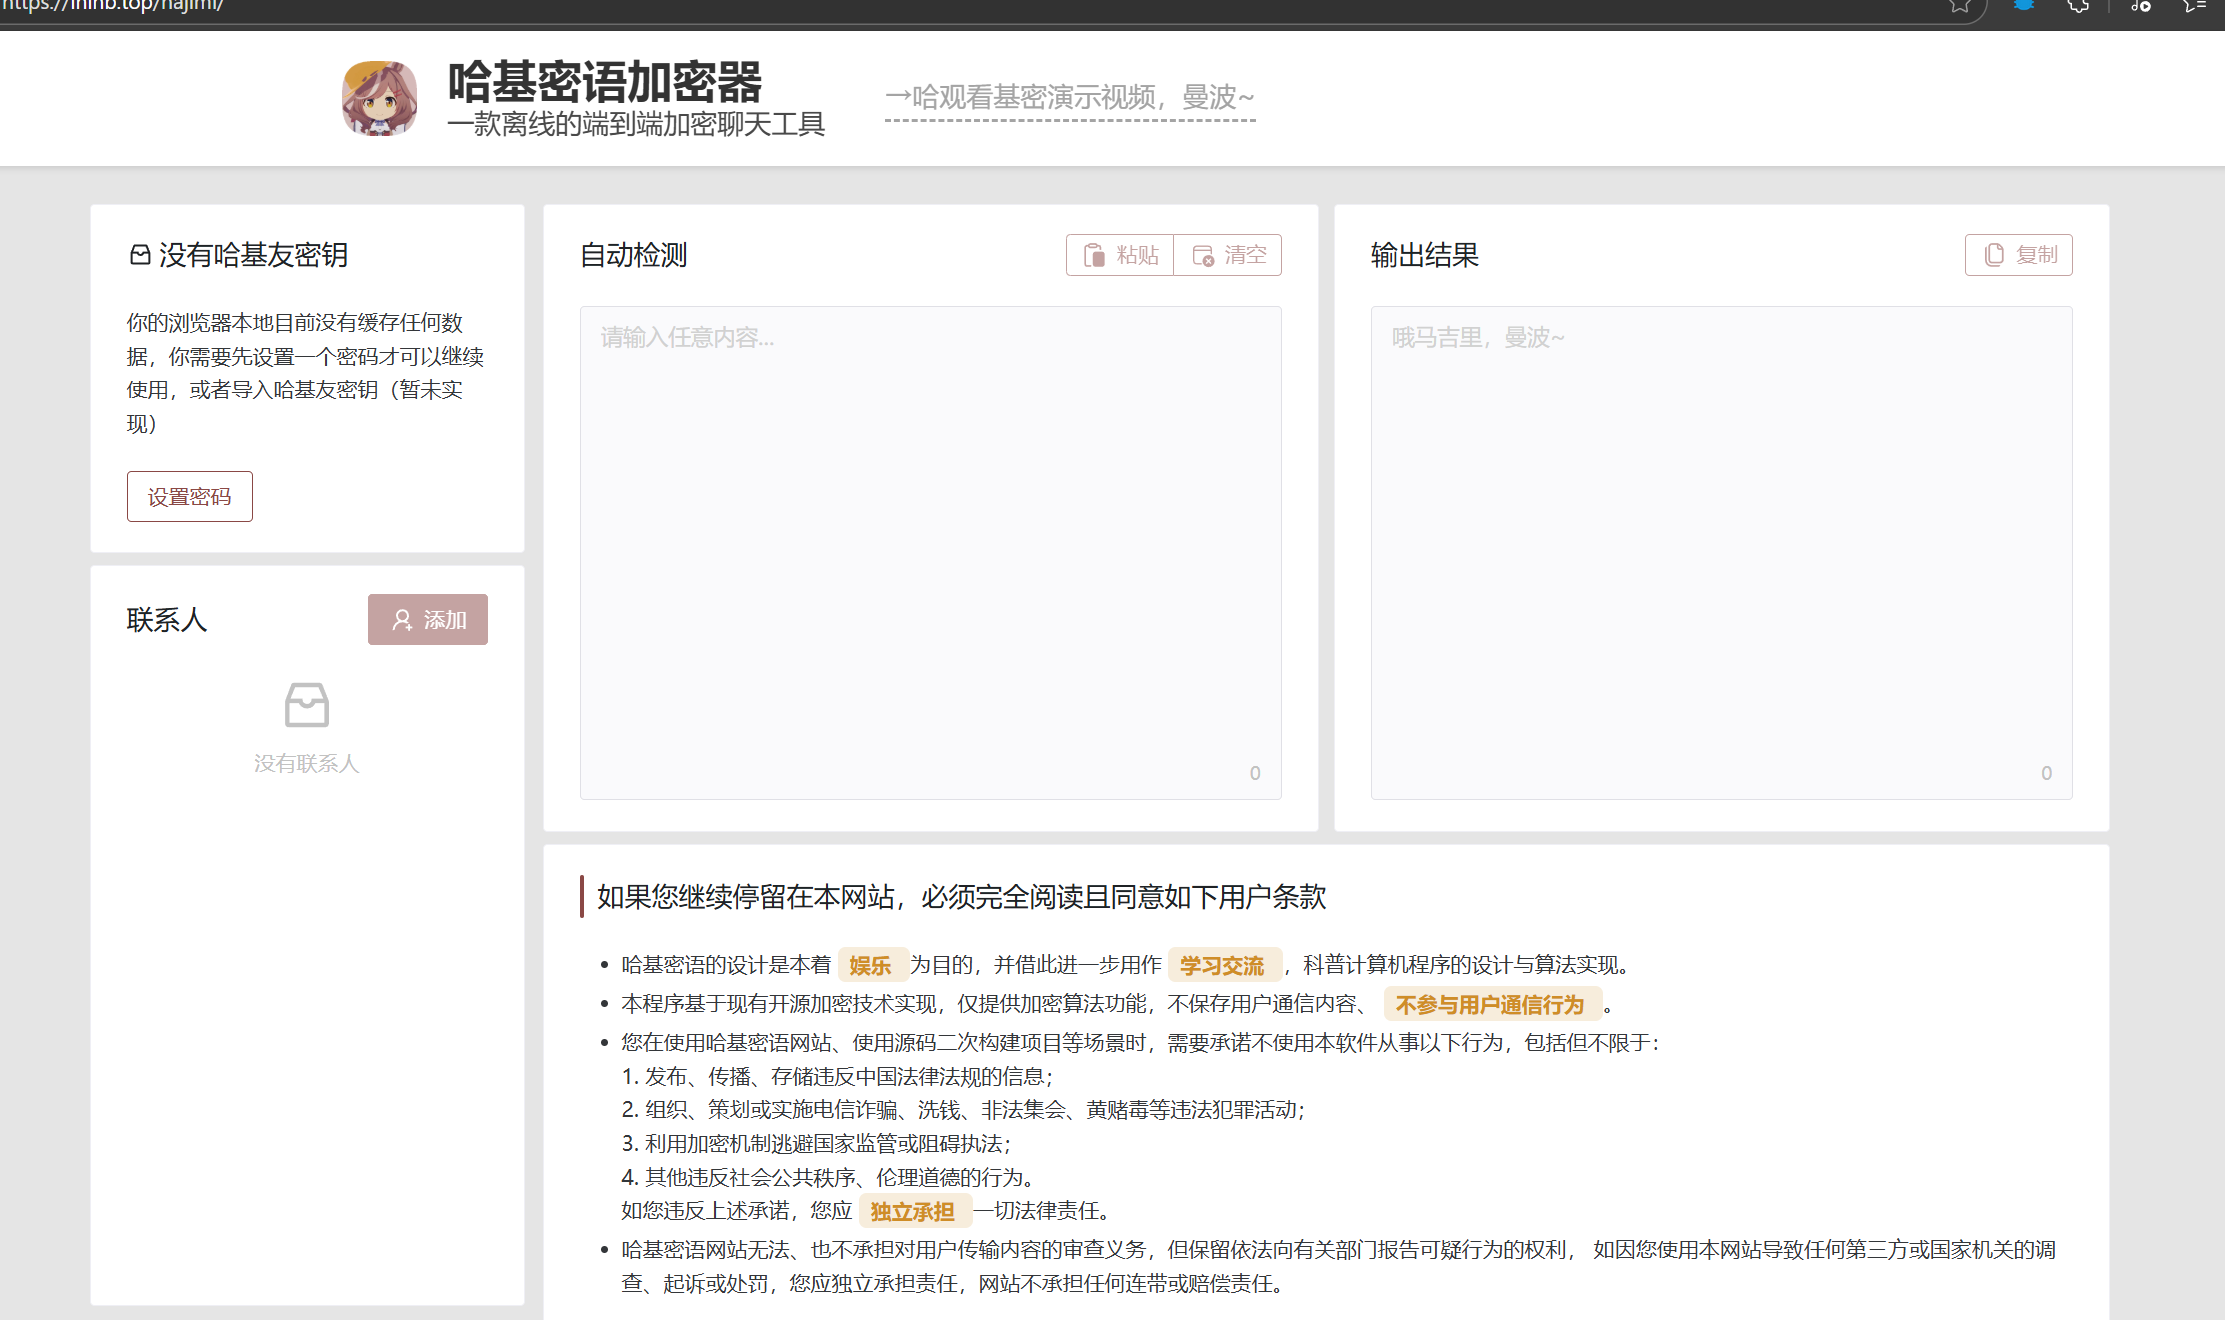Viewport: 2225px width, 1320px height.
Task: Open the 哈基密演示视频 demo link
Action: [1069, 98]
